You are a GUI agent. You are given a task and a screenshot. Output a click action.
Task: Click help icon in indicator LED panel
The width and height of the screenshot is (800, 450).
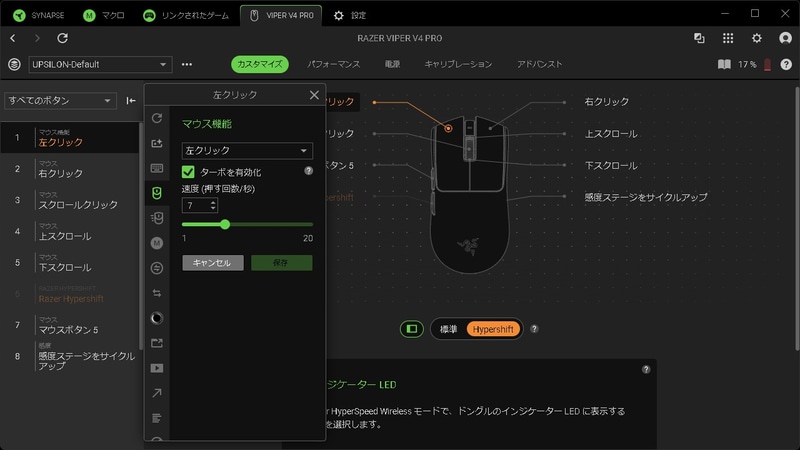[x=646, y=369]
